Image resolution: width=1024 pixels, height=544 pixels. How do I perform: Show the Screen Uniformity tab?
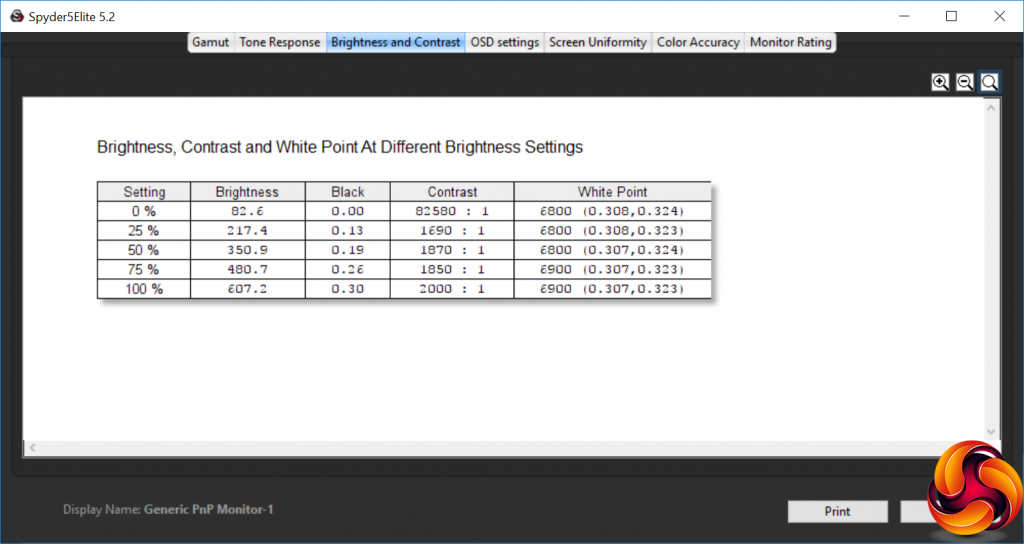[598, 42]
